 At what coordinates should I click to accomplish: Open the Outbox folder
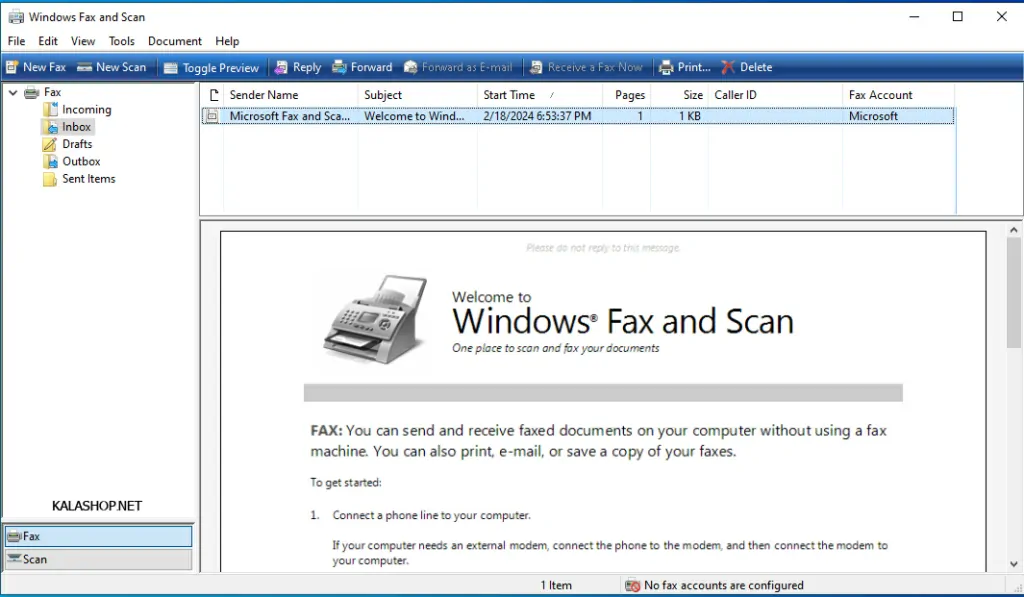coord(81,161)
